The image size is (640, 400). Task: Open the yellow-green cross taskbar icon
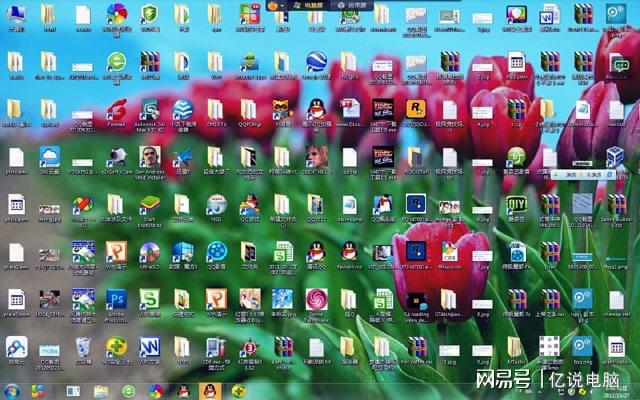tap(238, 392)
